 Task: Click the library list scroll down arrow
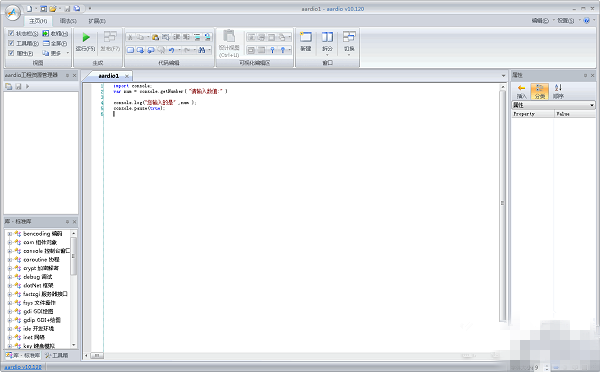74,345
